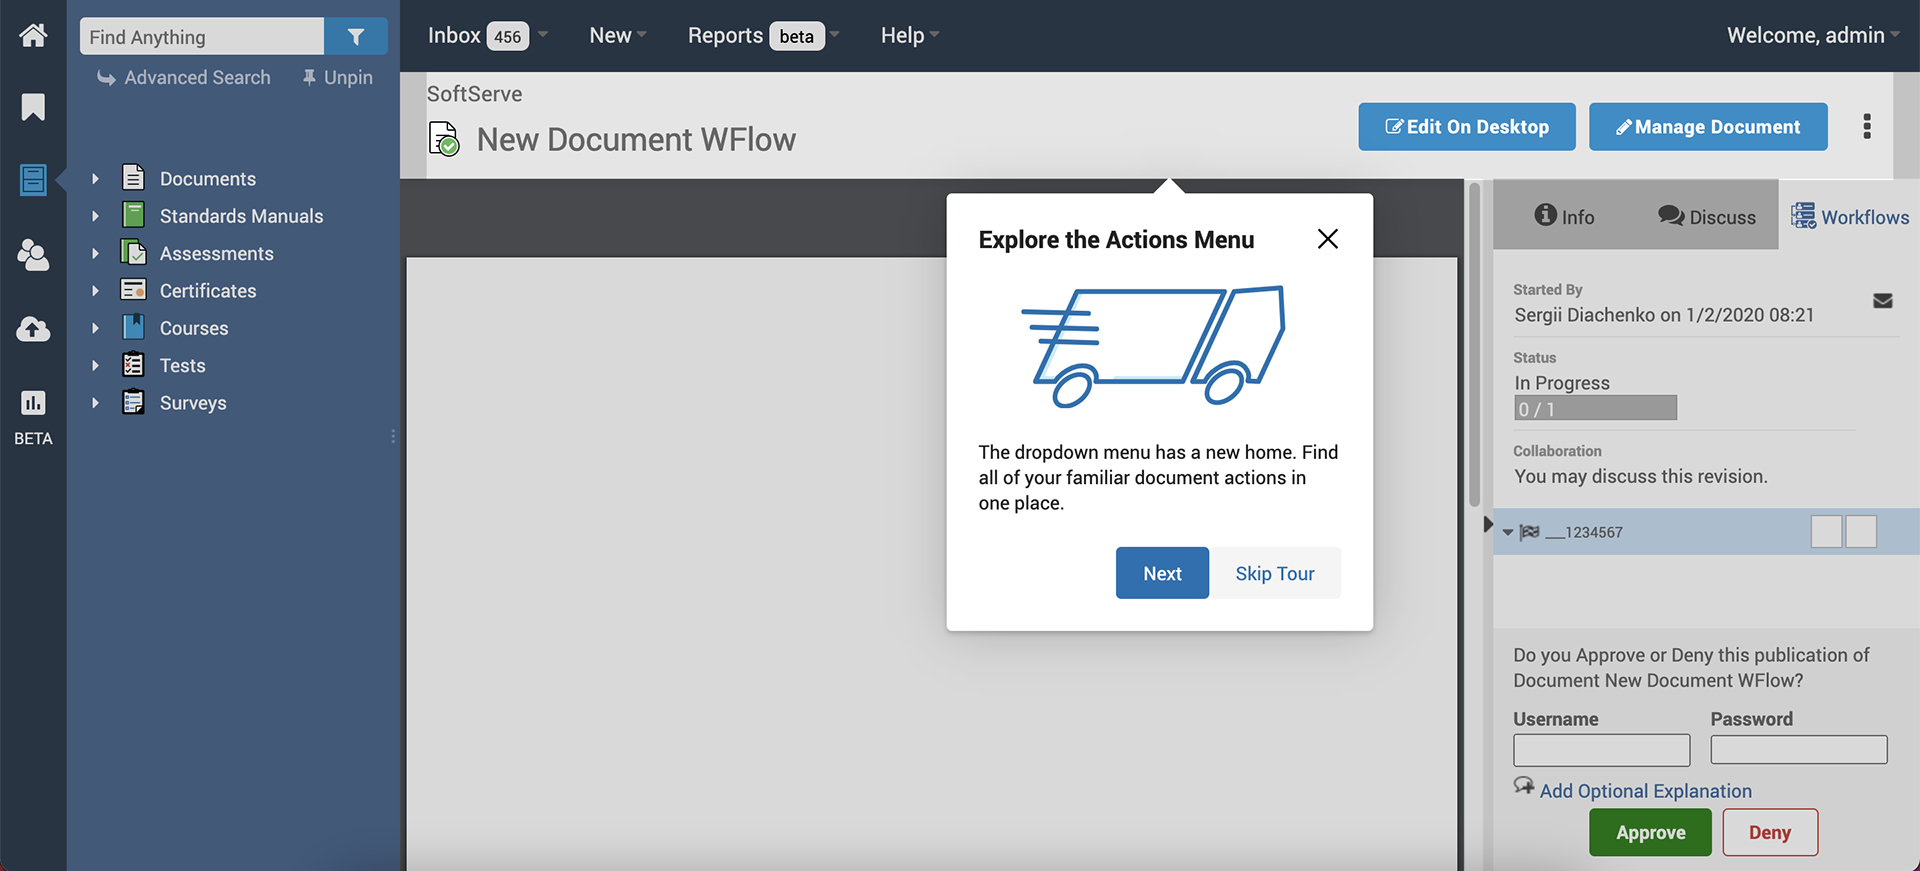Click the approved document icon beside title

click(x=444, y=139)
